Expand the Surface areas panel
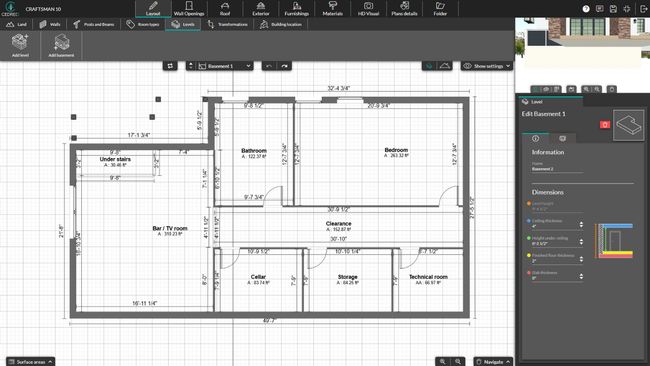Screen dimensions: 650x366 30,362
